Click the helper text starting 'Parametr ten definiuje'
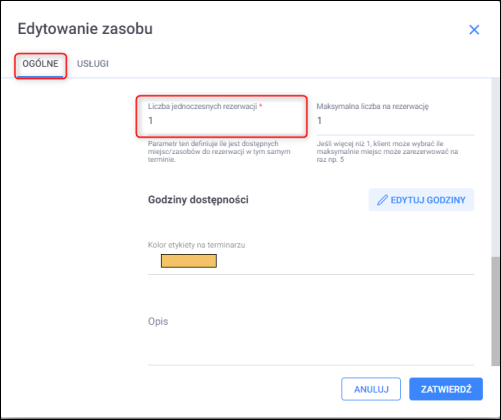This screenshot has height=420, width=501. pos(219,151)
